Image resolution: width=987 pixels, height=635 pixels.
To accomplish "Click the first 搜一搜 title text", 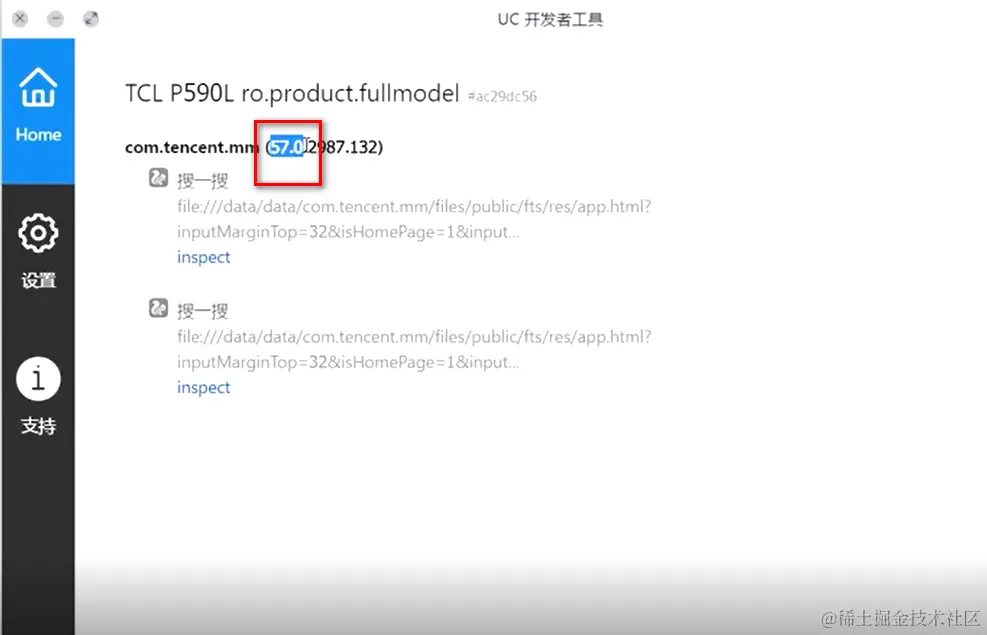I will (x=203, y=181).
